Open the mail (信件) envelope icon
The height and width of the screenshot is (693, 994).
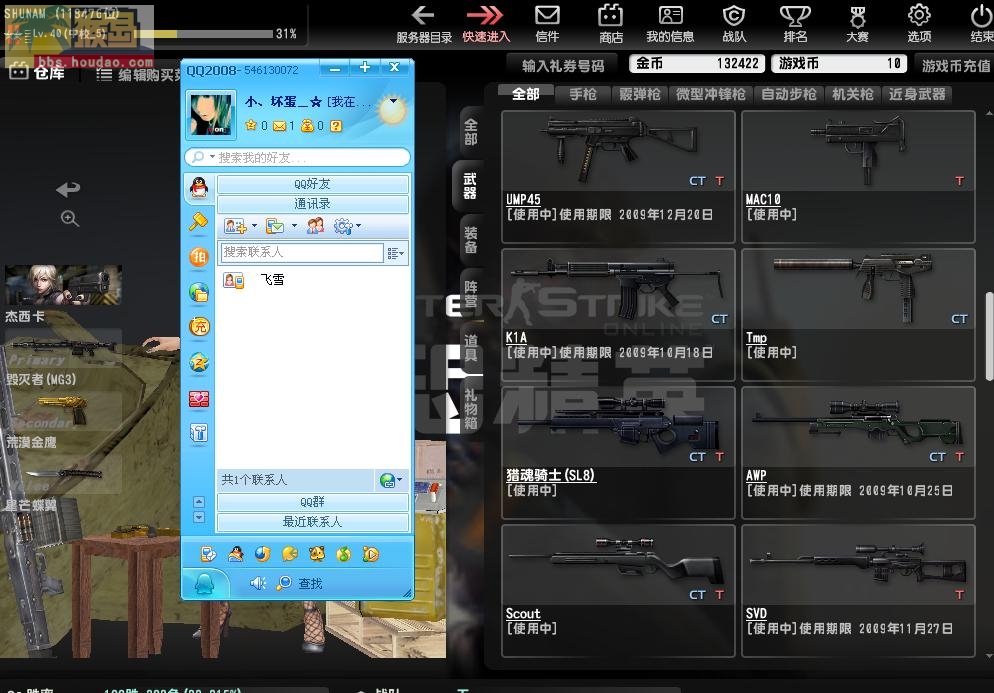(x=547, y=15)
